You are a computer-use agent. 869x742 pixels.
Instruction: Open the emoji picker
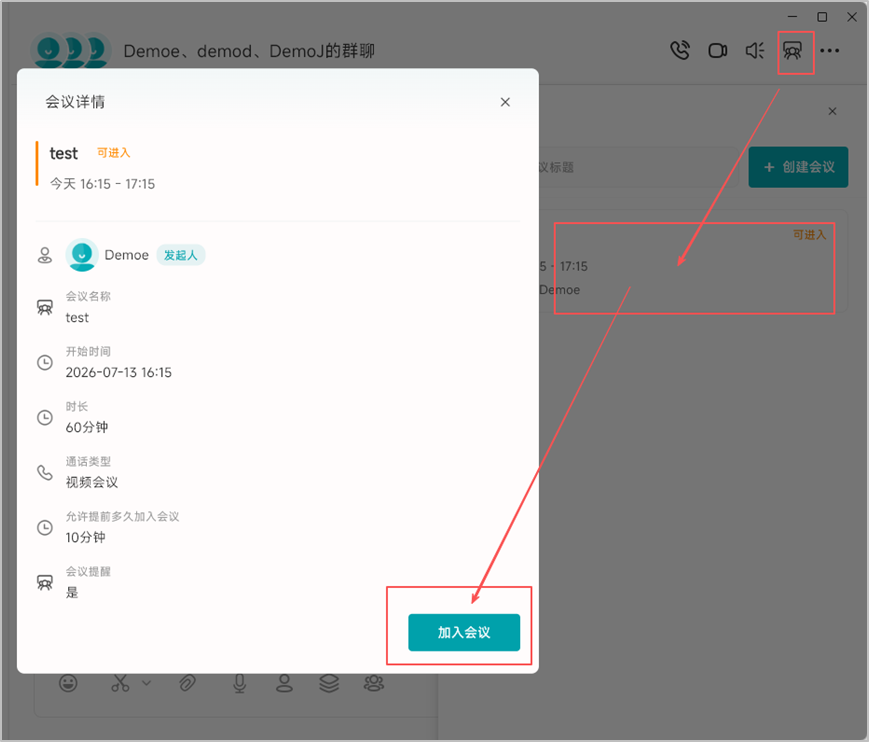click(68, 683)
